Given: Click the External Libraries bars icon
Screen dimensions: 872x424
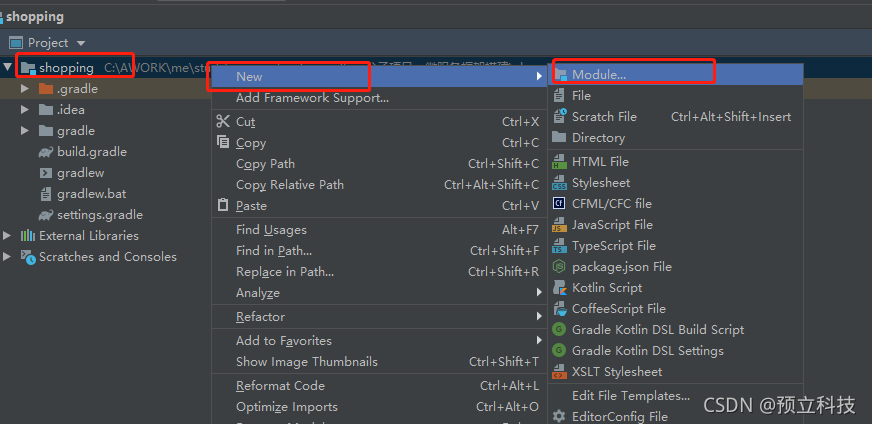Looking at the screenshot, I should point(28,235).
